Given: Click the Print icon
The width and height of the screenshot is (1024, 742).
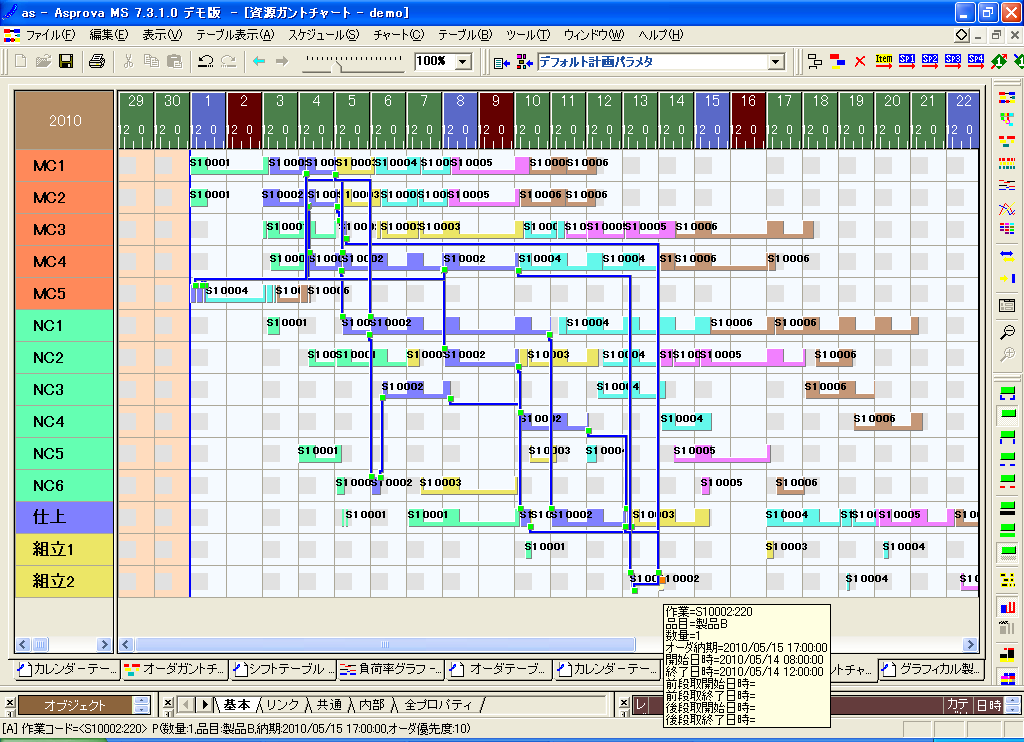Looking at the screenshot, I should [97, 61].
